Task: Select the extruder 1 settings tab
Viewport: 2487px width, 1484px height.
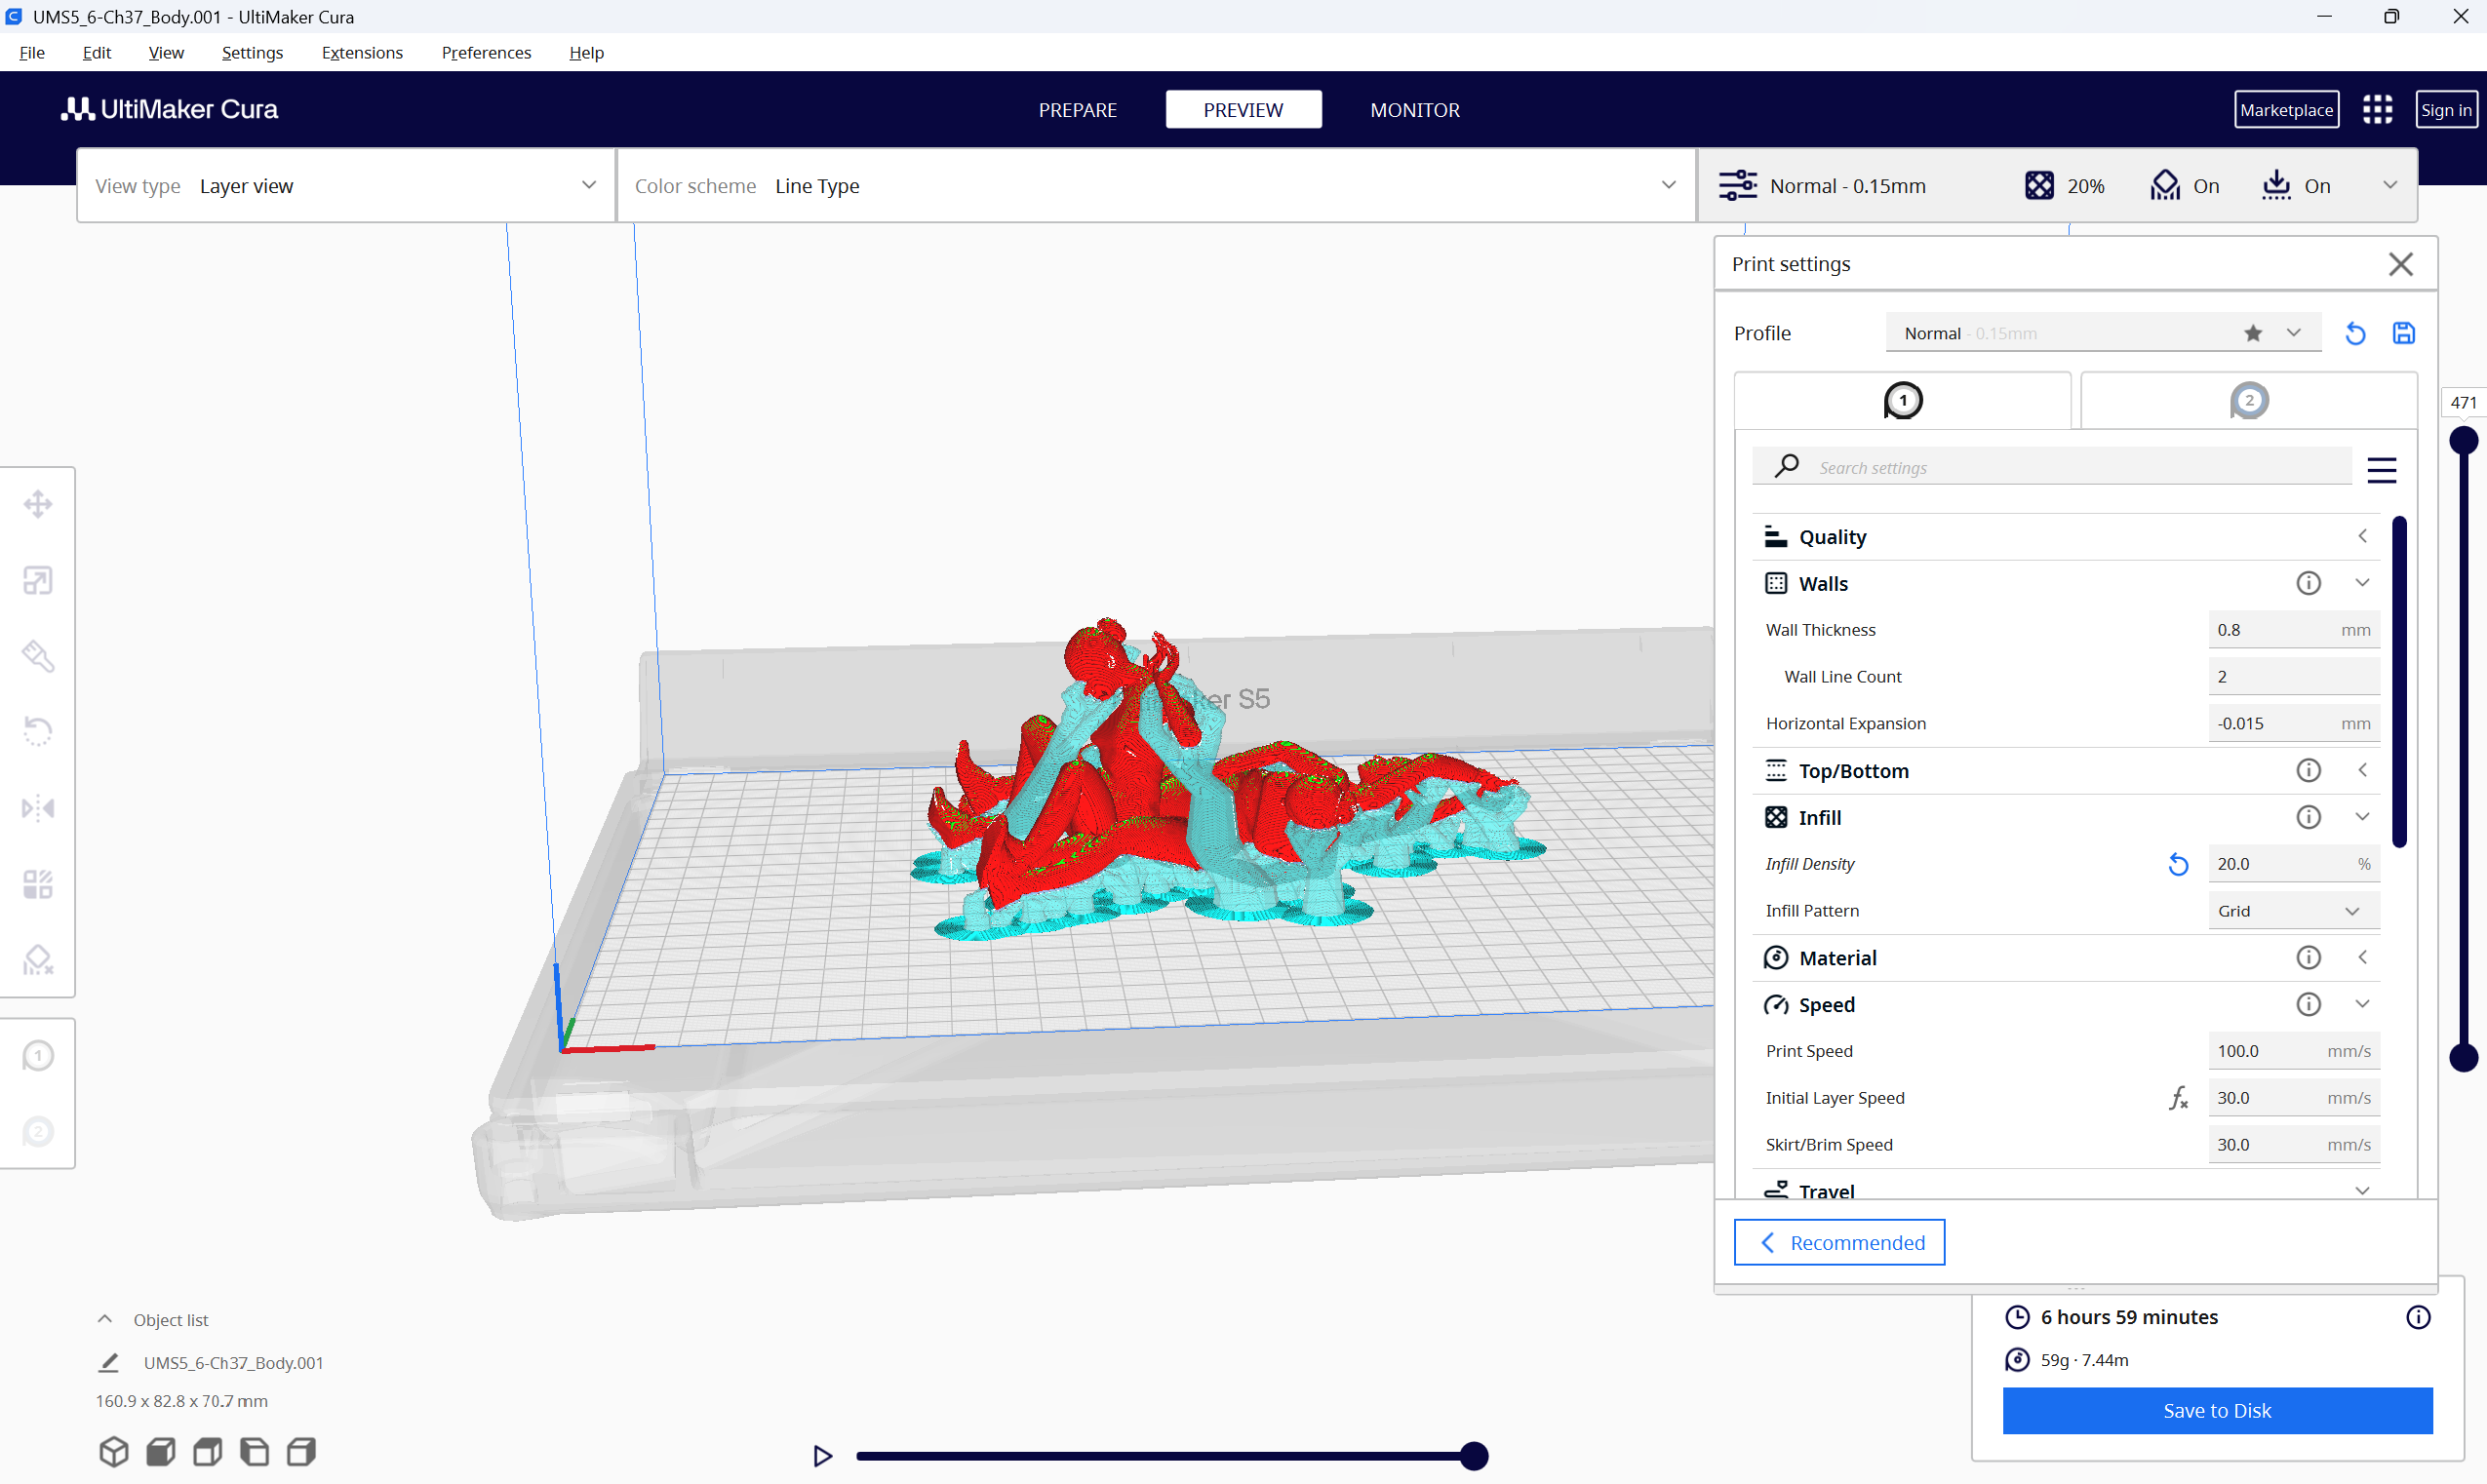Action: [1902, 401]
